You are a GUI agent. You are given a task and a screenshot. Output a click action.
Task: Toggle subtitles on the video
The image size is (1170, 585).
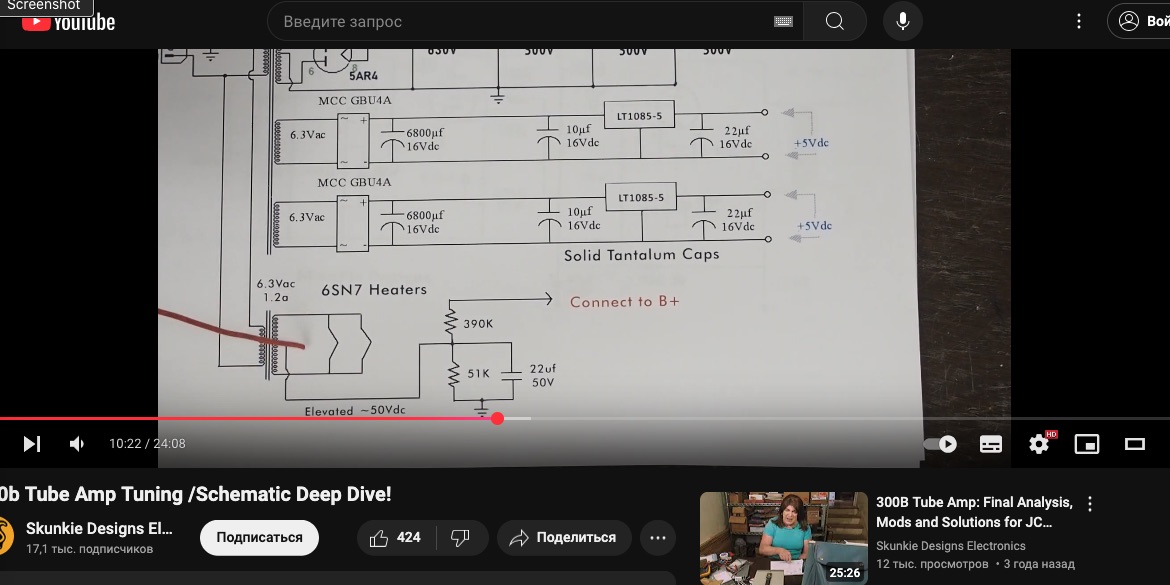coord(991,444)
